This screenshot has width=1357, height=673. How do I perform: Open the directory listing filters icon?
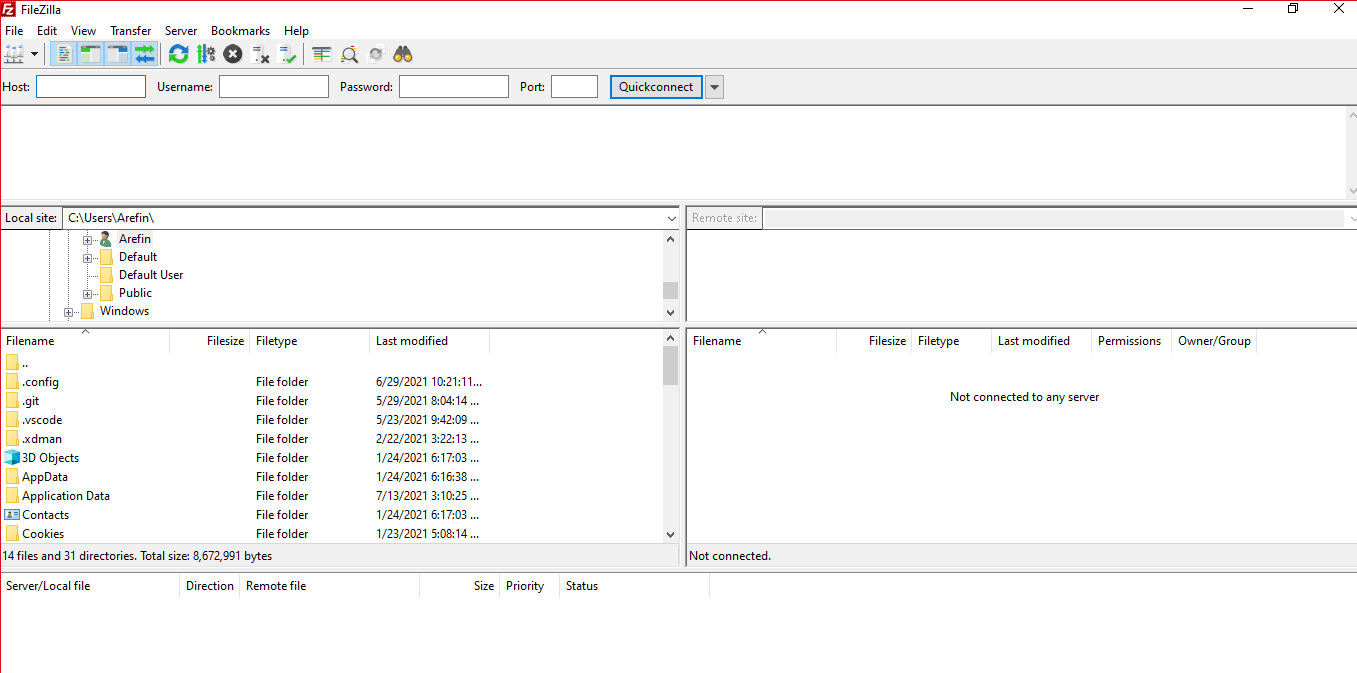(x=321, y=54)
